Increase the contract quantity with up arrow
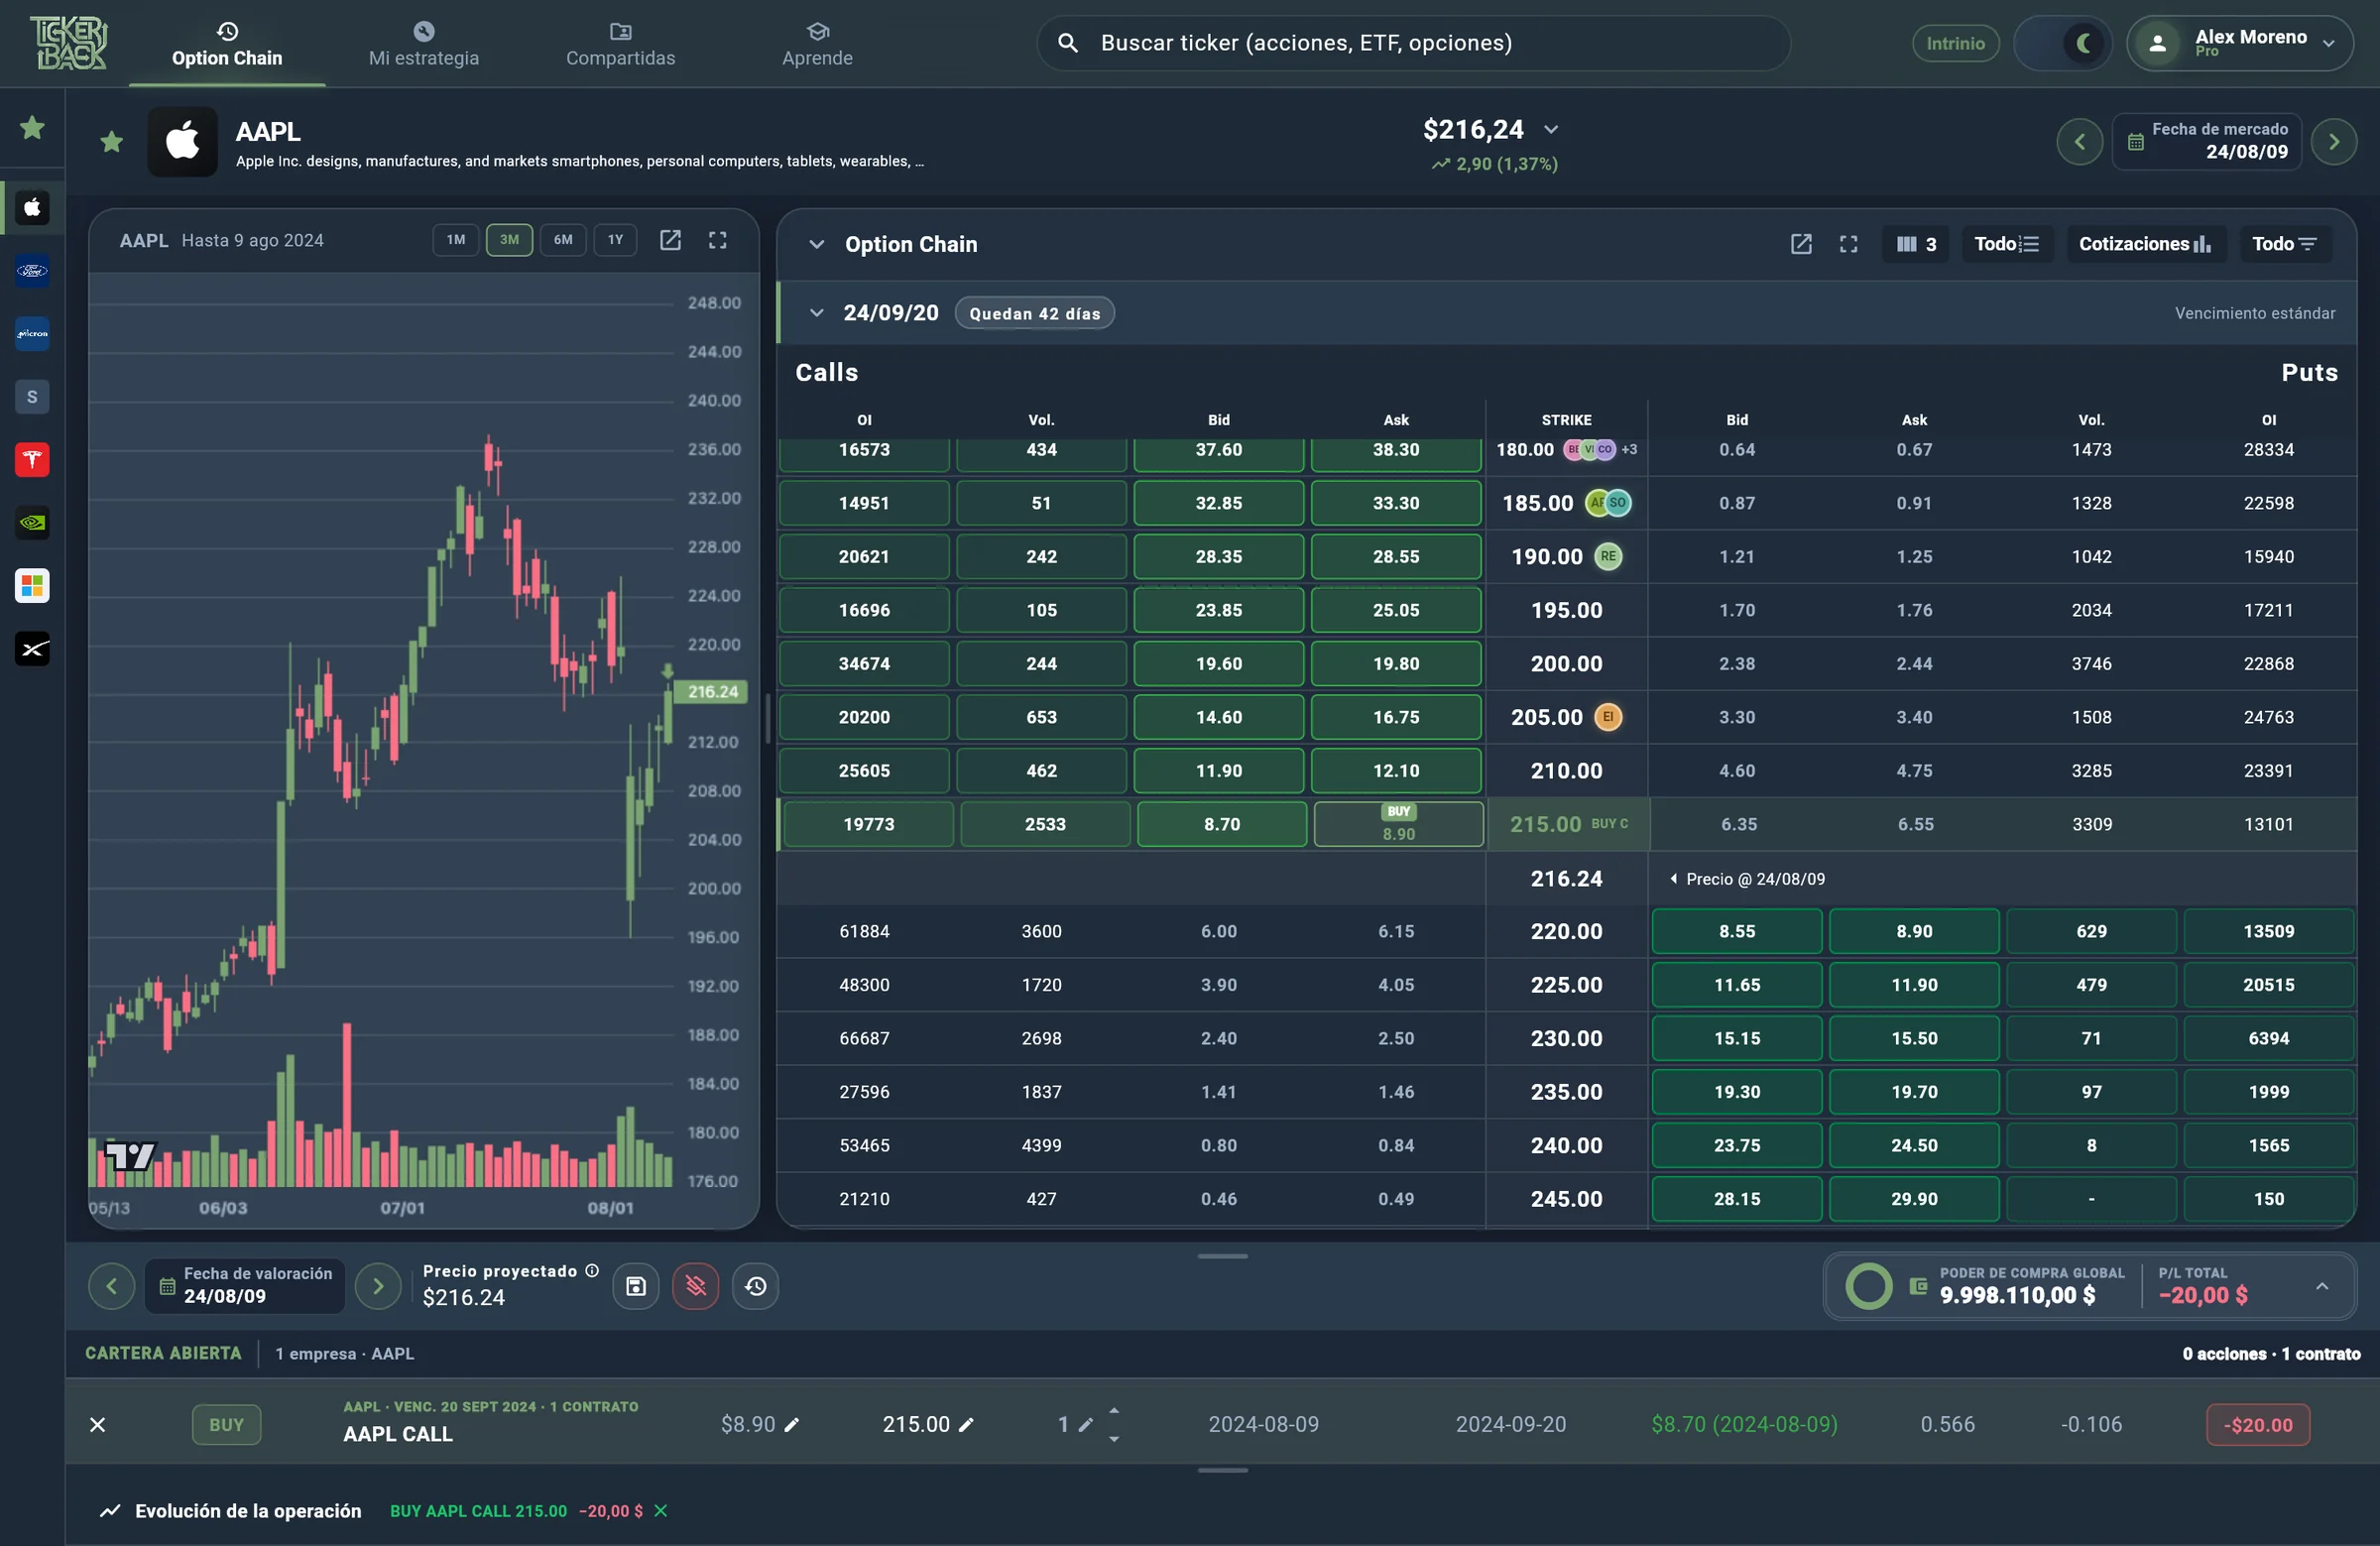 tap(1114, 1411)
